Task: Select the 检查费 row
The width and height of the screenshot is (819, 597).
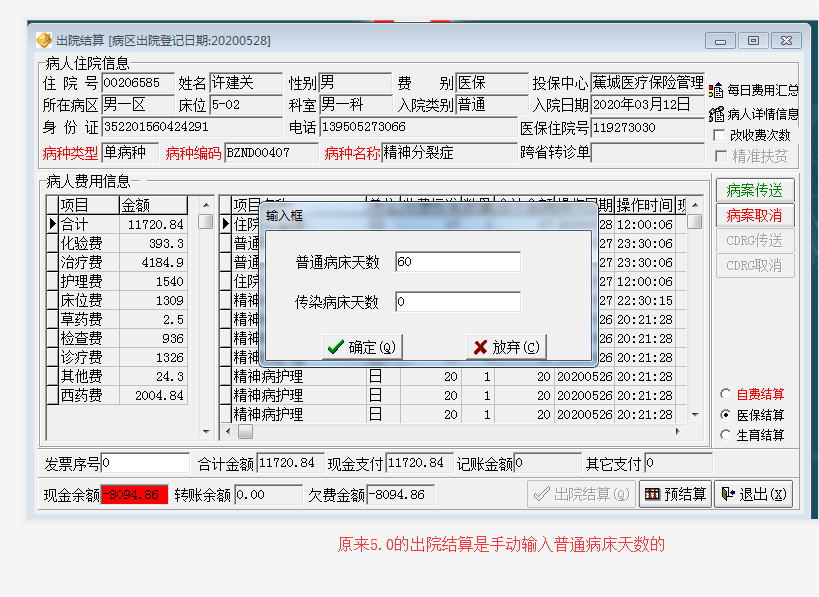Action: point(117,338)
